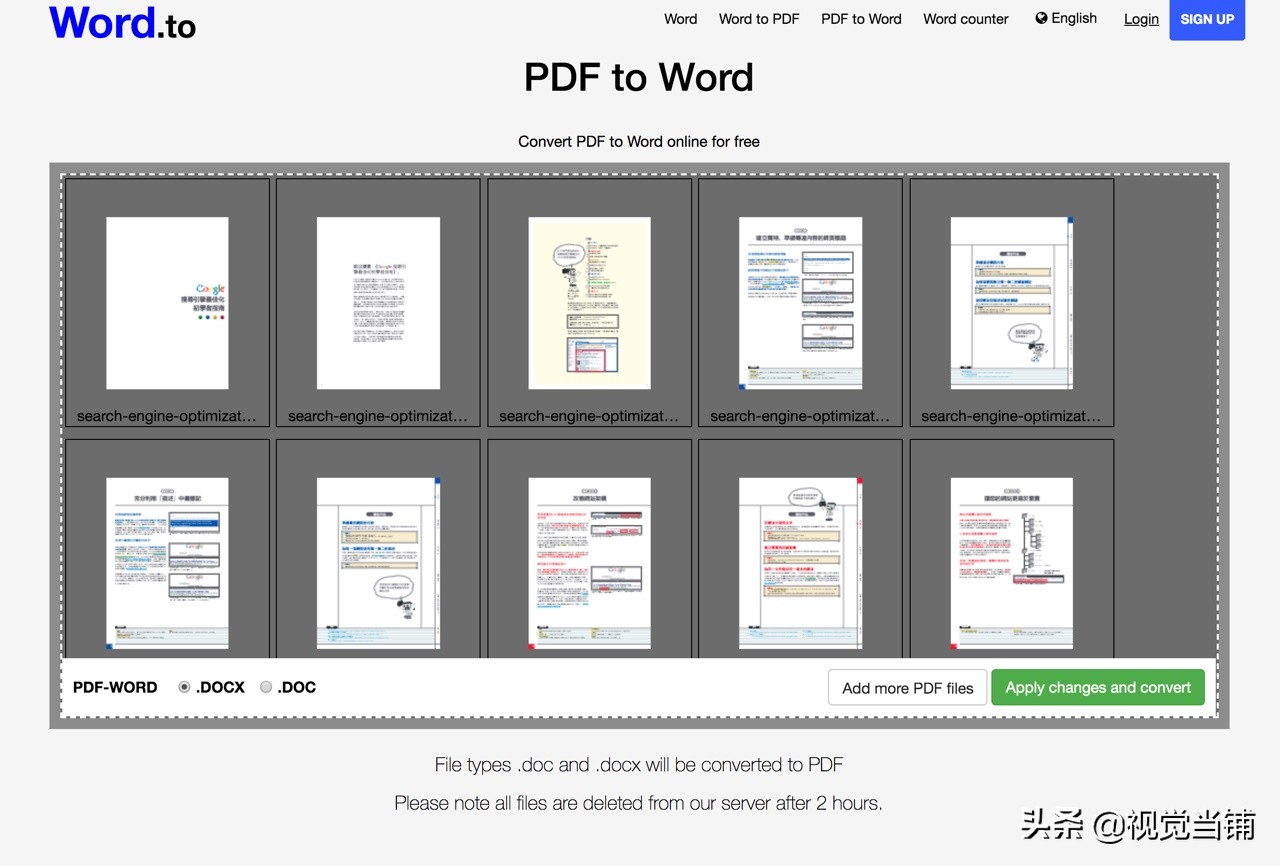Click the Login link

pyautogui.click(x=1141, y=19)
